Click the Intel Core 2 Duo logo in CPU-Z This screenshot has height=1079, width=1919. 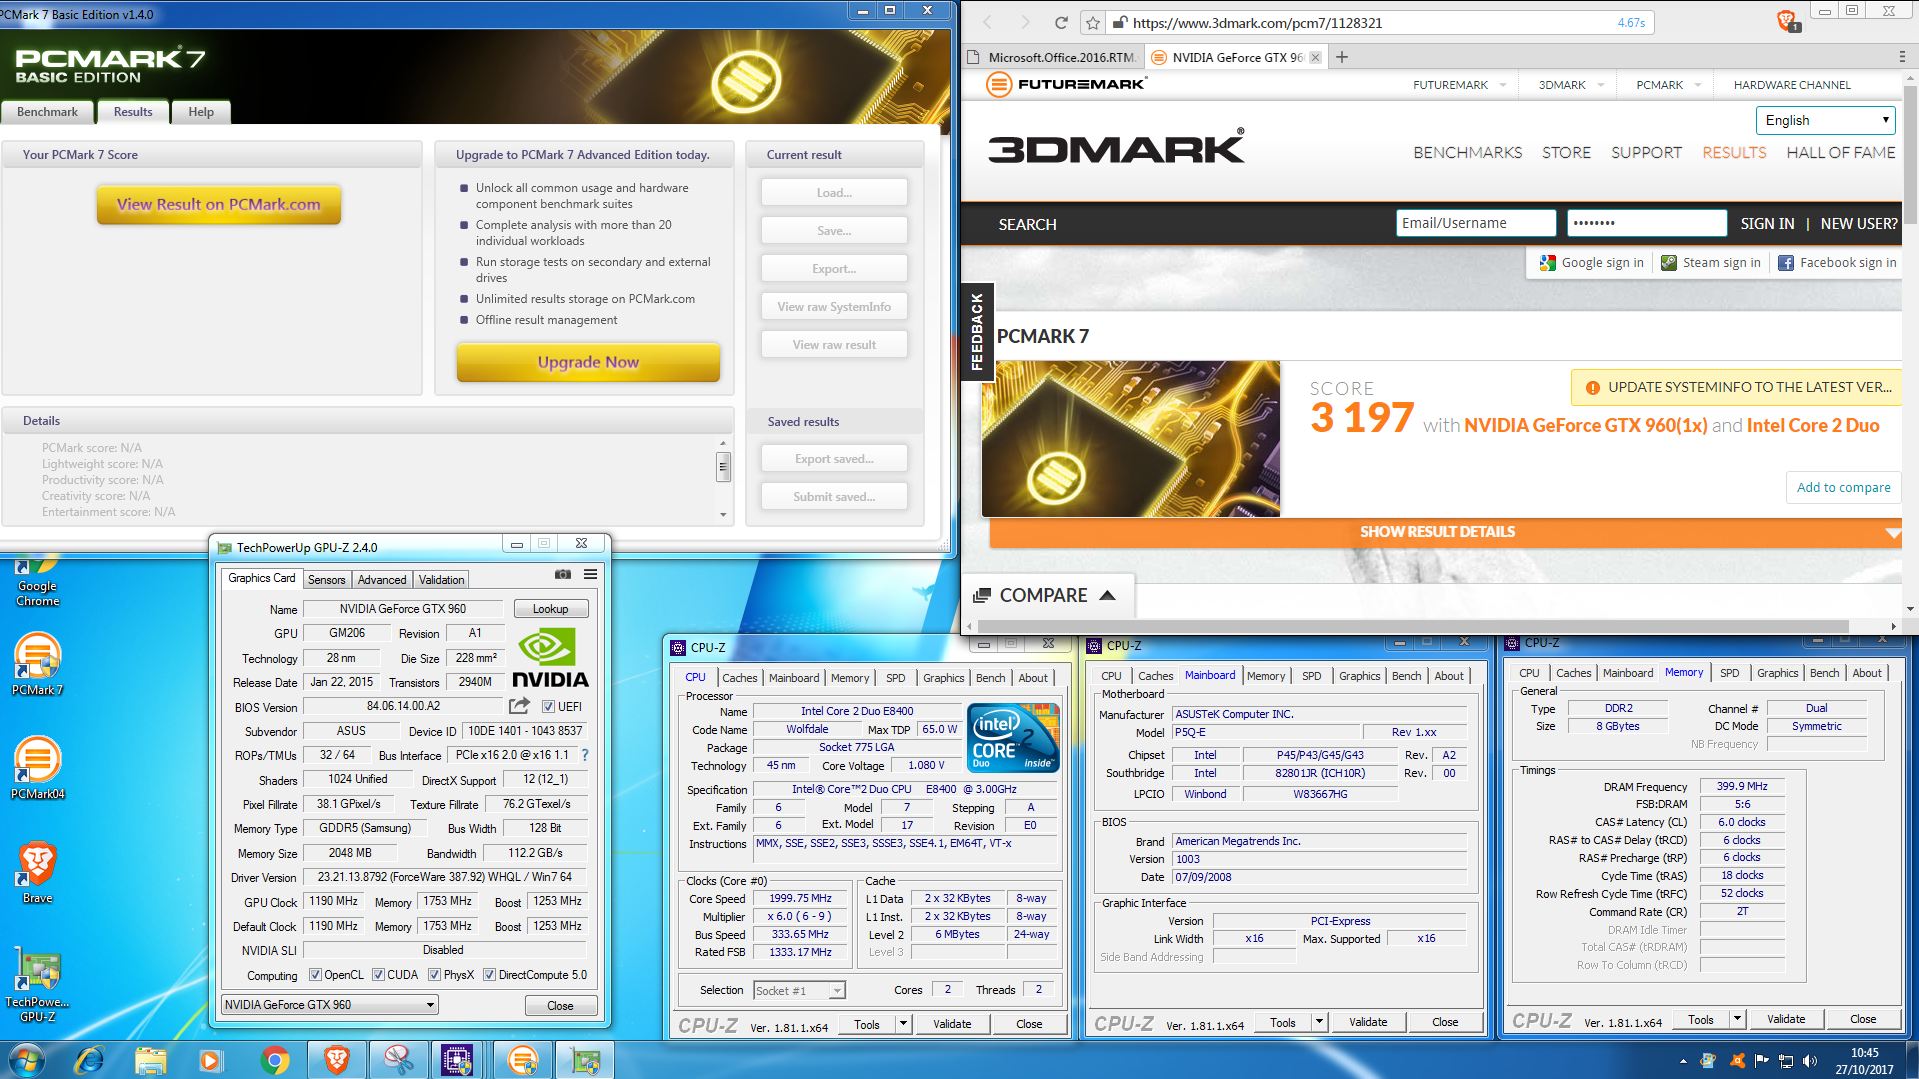tap(1014, 738)
